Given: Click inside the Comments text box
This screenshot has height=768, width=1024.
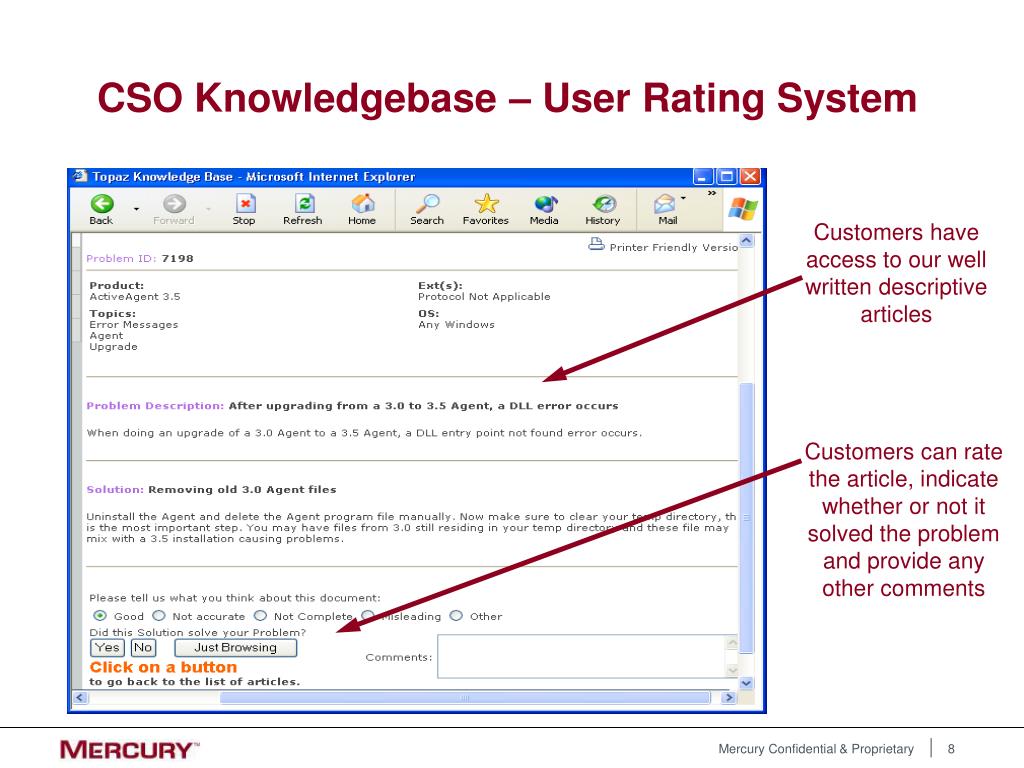Looking at the screenshot, I should (x=582, y=656).
